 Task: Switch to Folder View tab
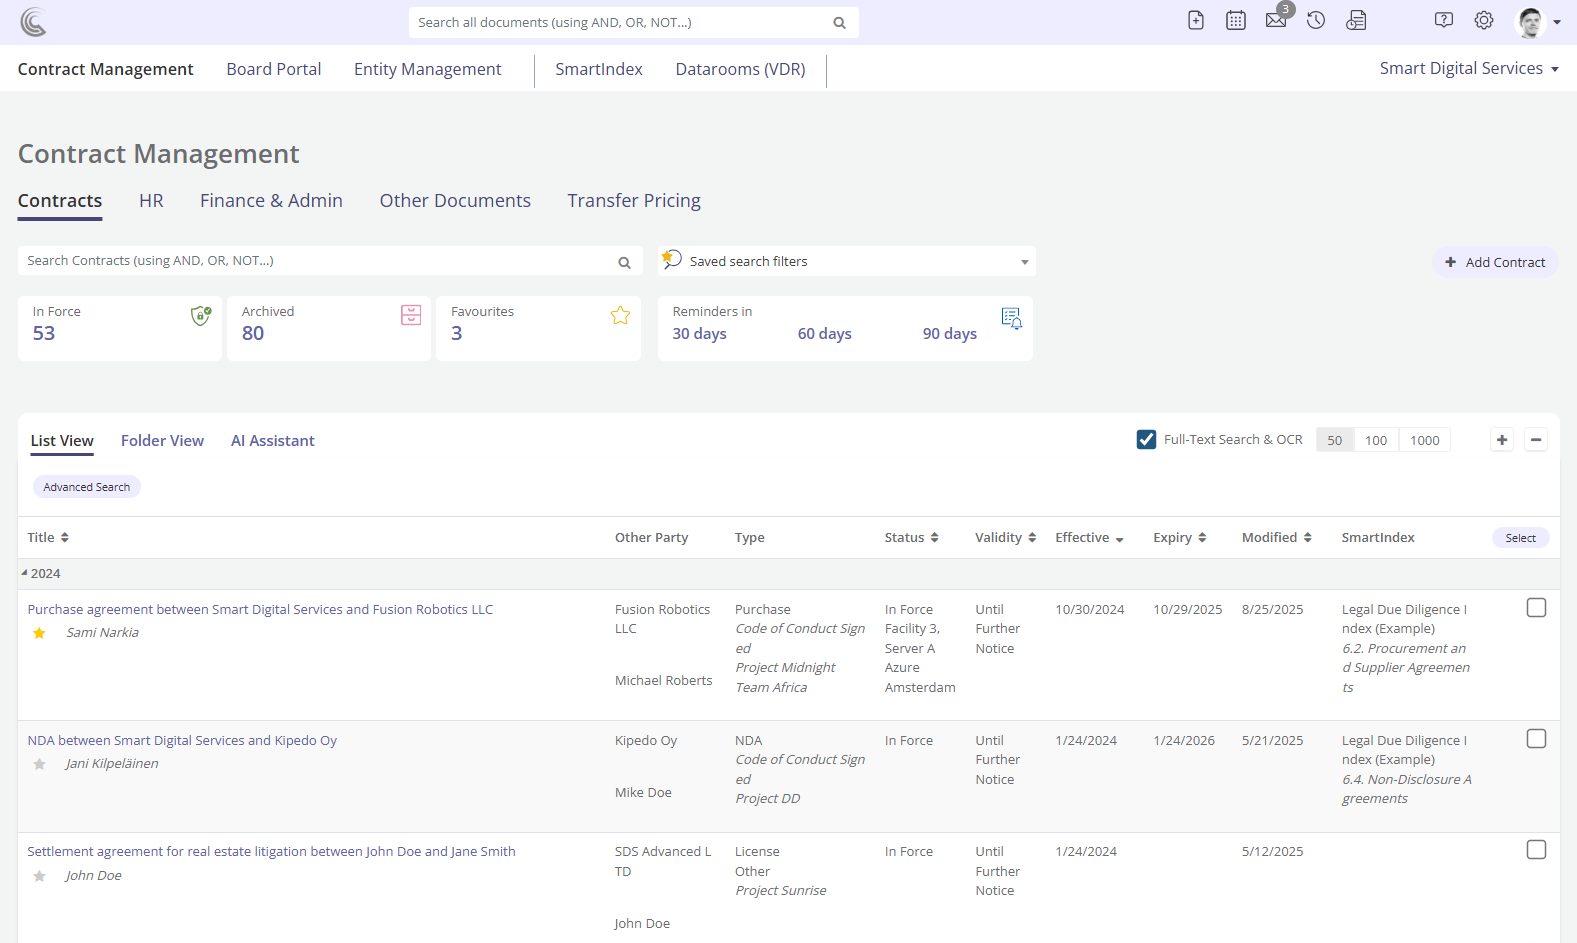(x=162, y=441)
